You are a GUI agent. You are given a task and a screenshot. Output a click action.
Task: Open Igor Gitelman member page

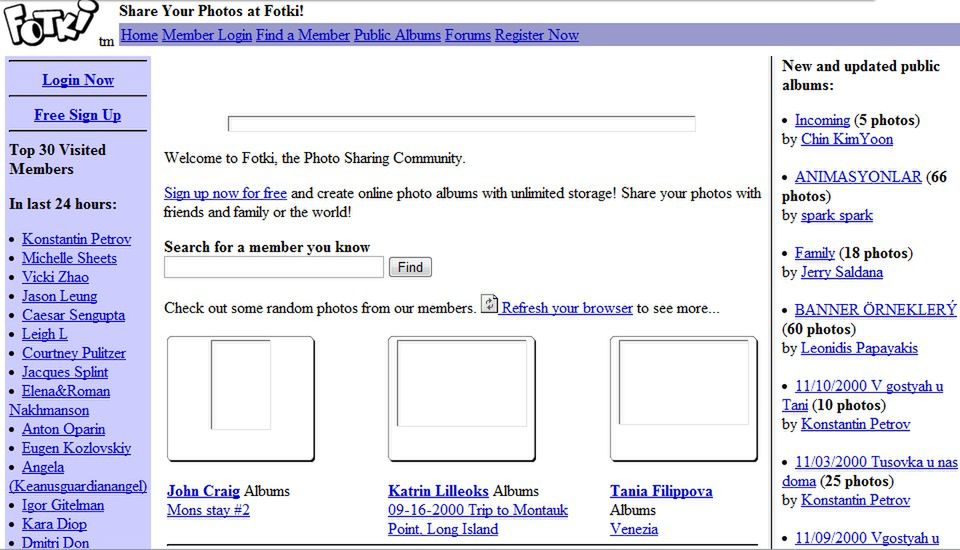pos(63,505)
